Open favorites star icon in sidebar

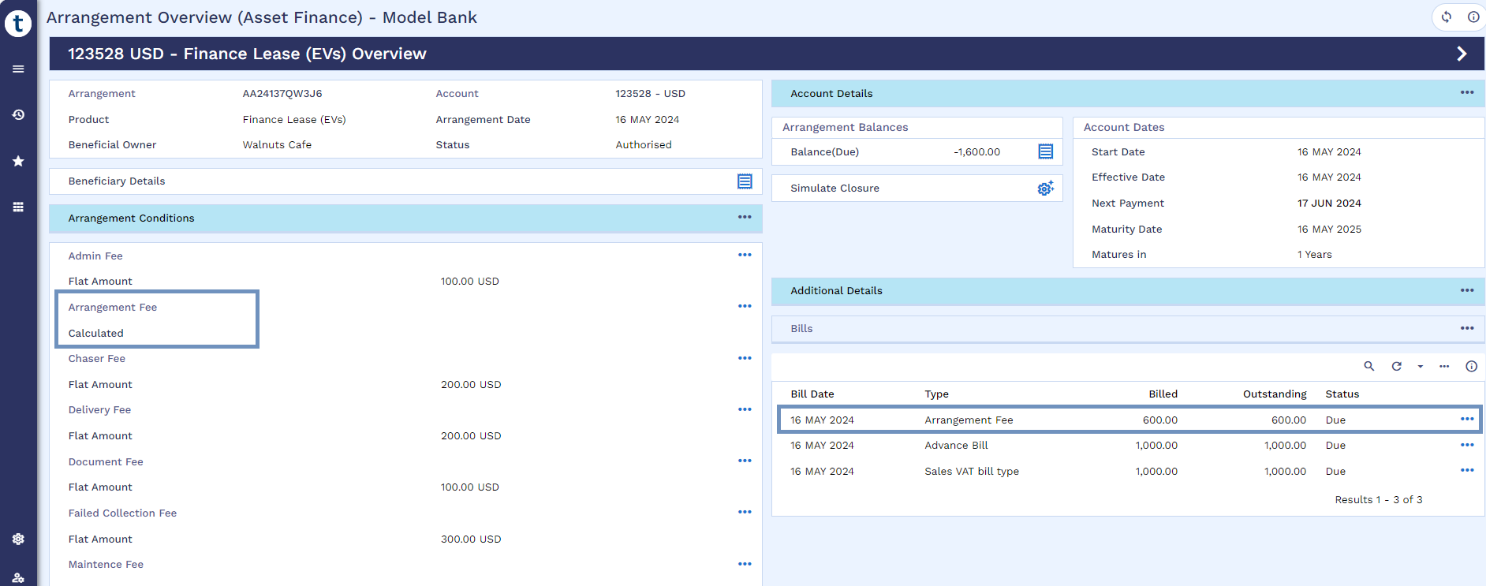click(x=18, y=161)
